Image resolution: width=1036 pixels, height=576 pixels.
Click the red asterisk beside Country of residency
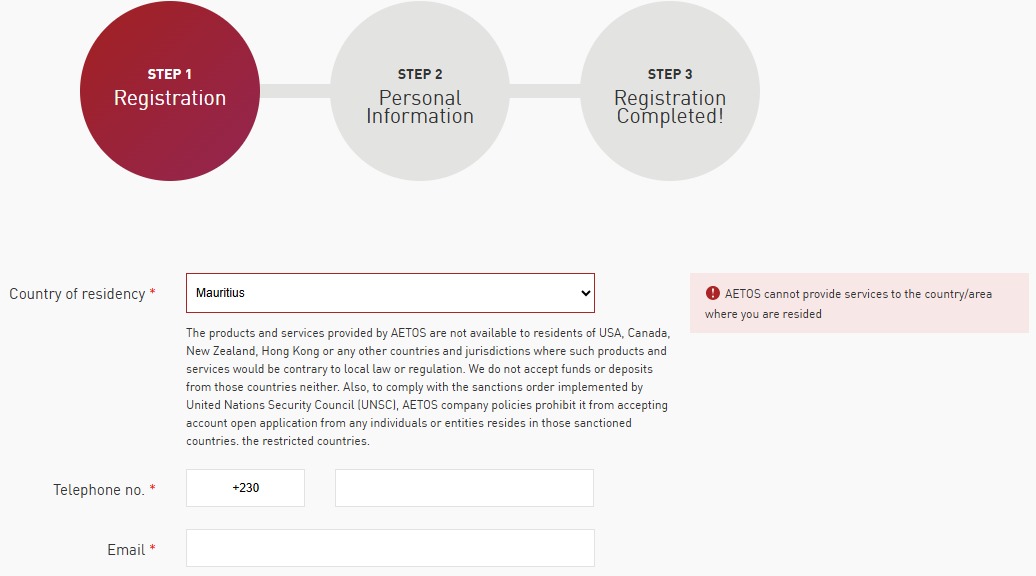click(152, 294)
